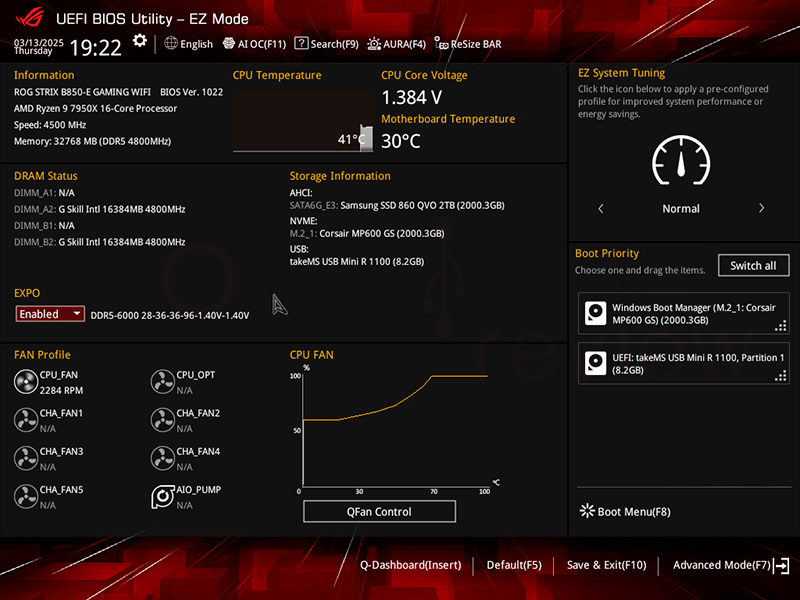The width and height of the screenshot is (800, 600).
Task: Click Windows Boot Manager disk icon
Action: tap(595, 313)
